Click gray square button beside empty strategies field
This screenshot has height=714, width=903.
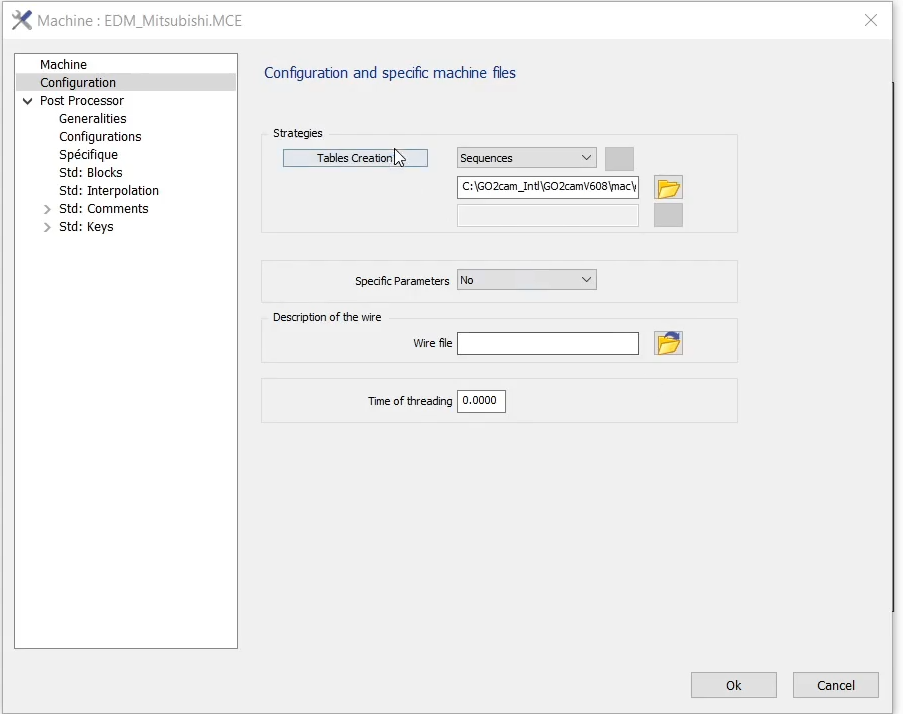tap(668, 215)
